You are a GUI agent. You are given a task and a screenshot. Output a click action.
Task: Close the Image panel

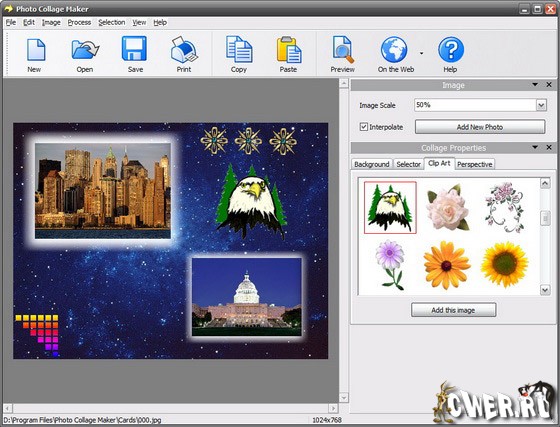click(549, 85)
